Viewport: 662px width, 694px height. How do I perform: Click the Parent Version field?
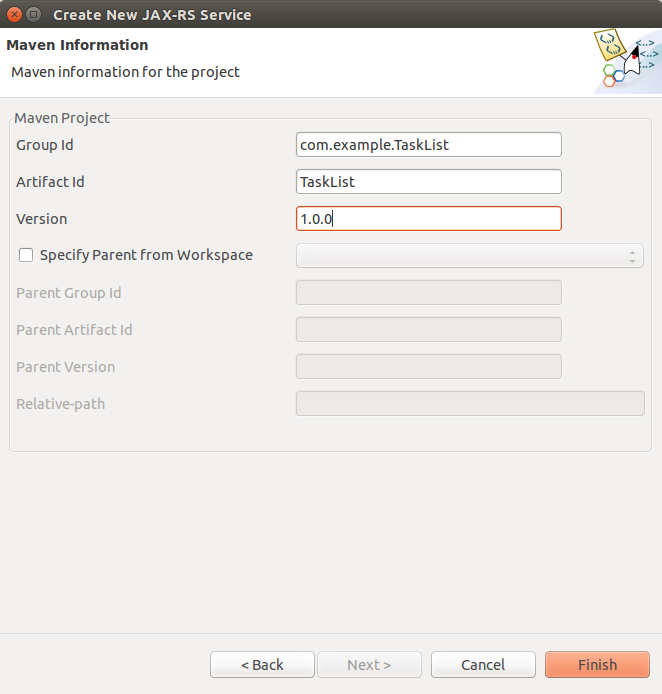coord(428,366)
